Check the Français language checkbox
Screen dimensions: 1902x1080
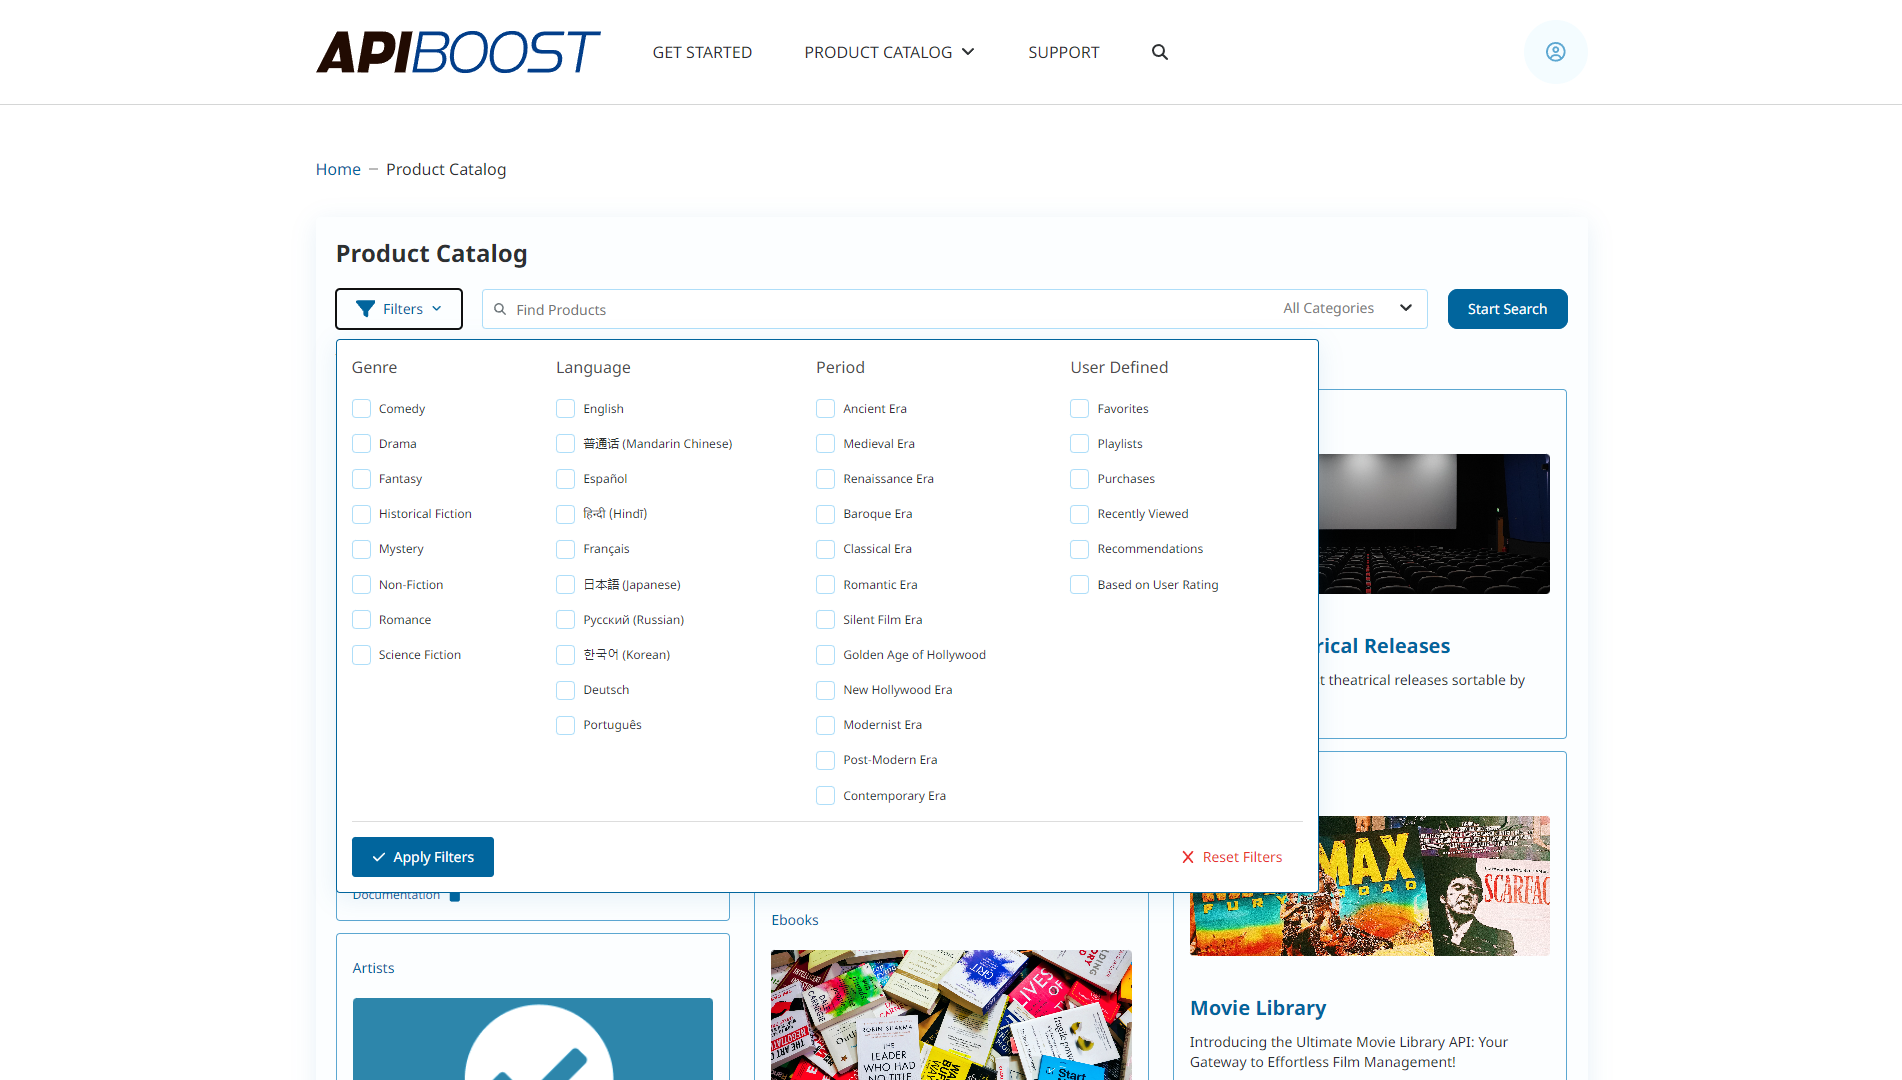click(565, 549)
